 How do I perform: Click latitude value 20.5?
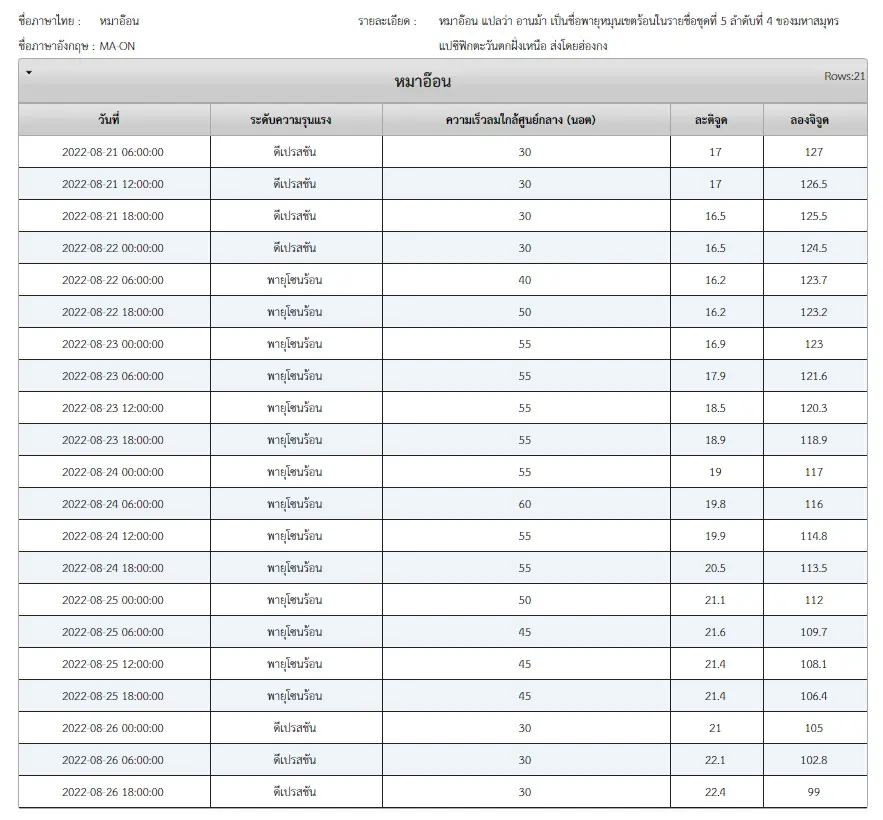715,568
